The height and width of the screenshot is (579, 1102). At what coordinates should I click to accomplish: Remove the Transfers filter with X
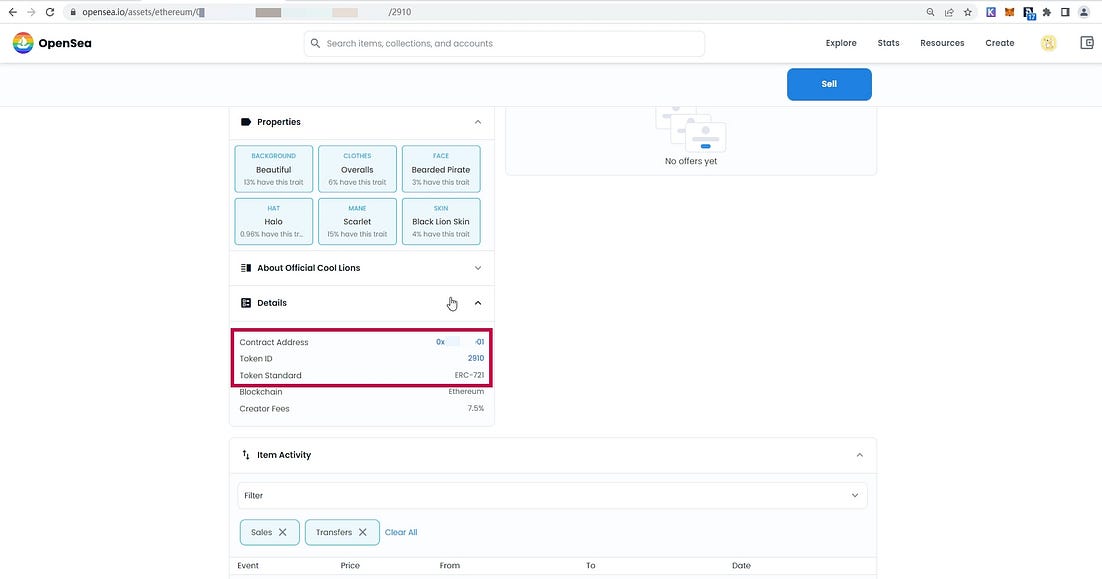(363, 532)
